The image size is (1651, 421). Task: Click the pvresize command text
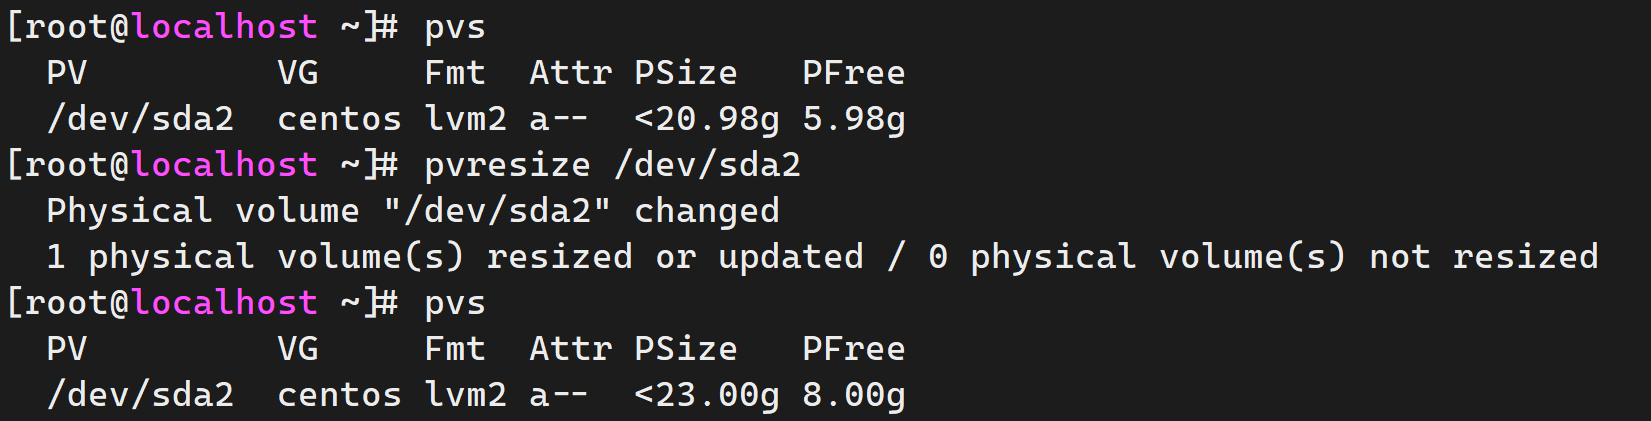coord(507,165)
